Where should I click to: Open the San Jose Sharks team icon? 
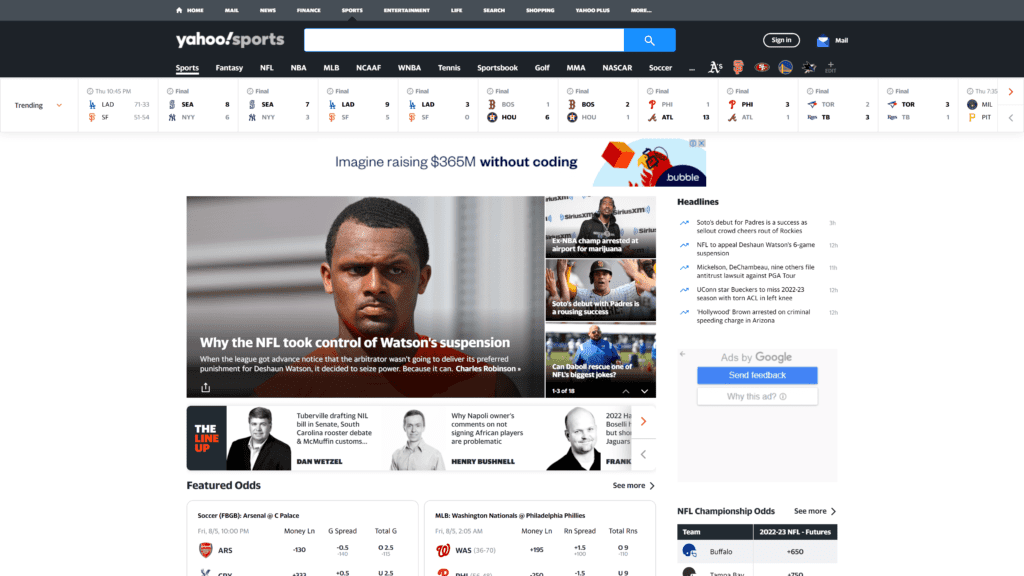point(808,67)
